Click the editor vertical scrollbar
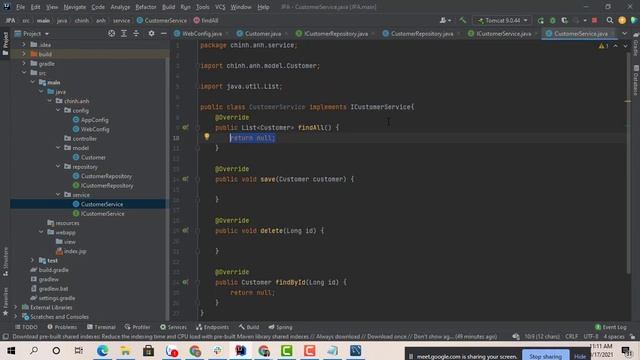640x360 pixels. tap(628, 163)
